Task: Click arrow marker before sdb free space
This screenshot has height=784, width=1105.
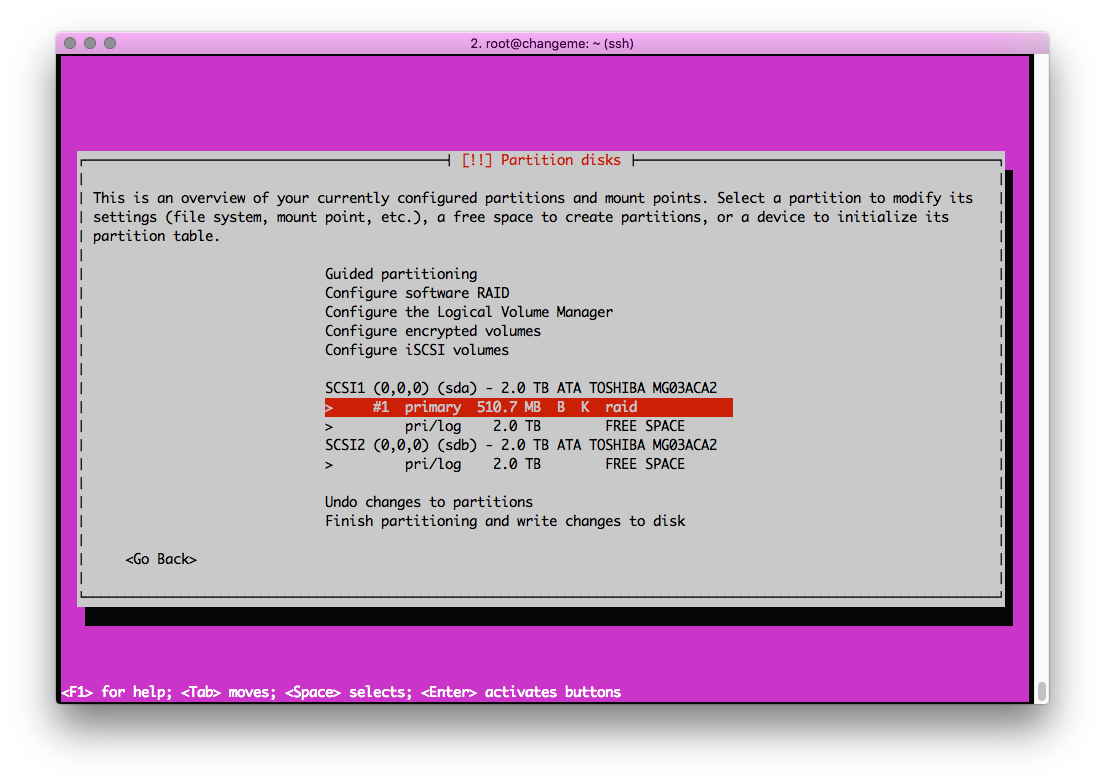Action: click(x=329, y=464)
